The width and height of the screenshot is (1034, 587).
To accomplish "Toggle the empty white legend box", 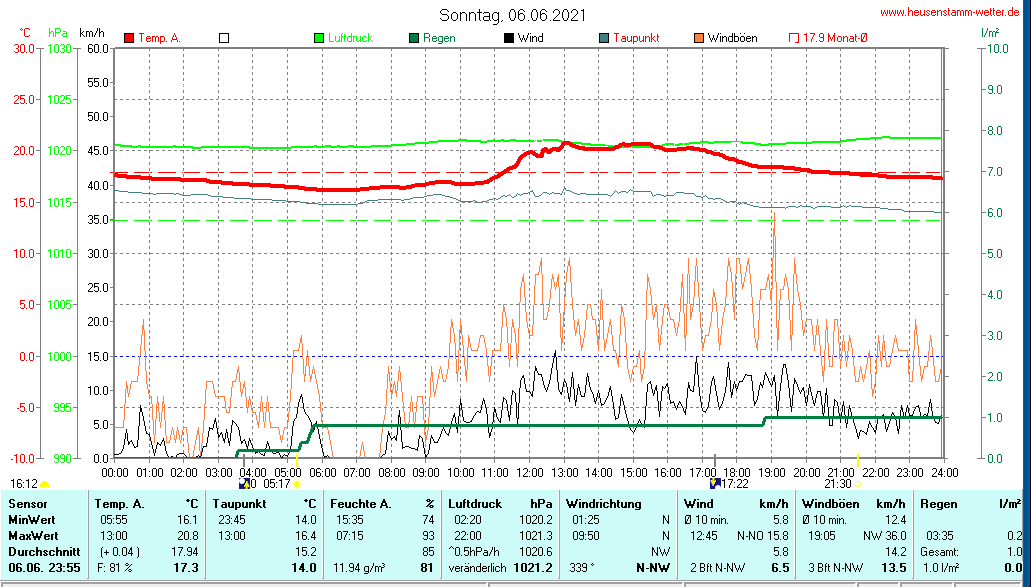I will (x=224, y=38).
